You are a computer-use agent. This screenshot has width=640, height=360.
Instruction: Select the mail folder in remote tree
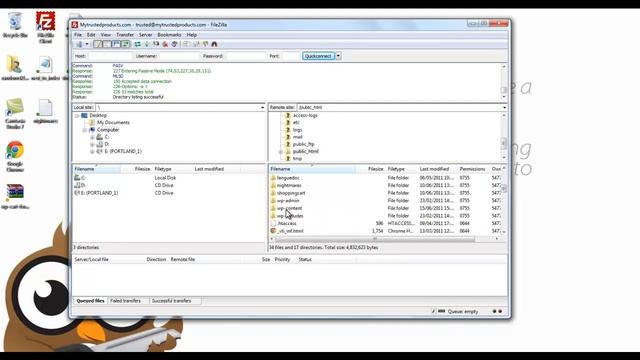pos(298,137)
